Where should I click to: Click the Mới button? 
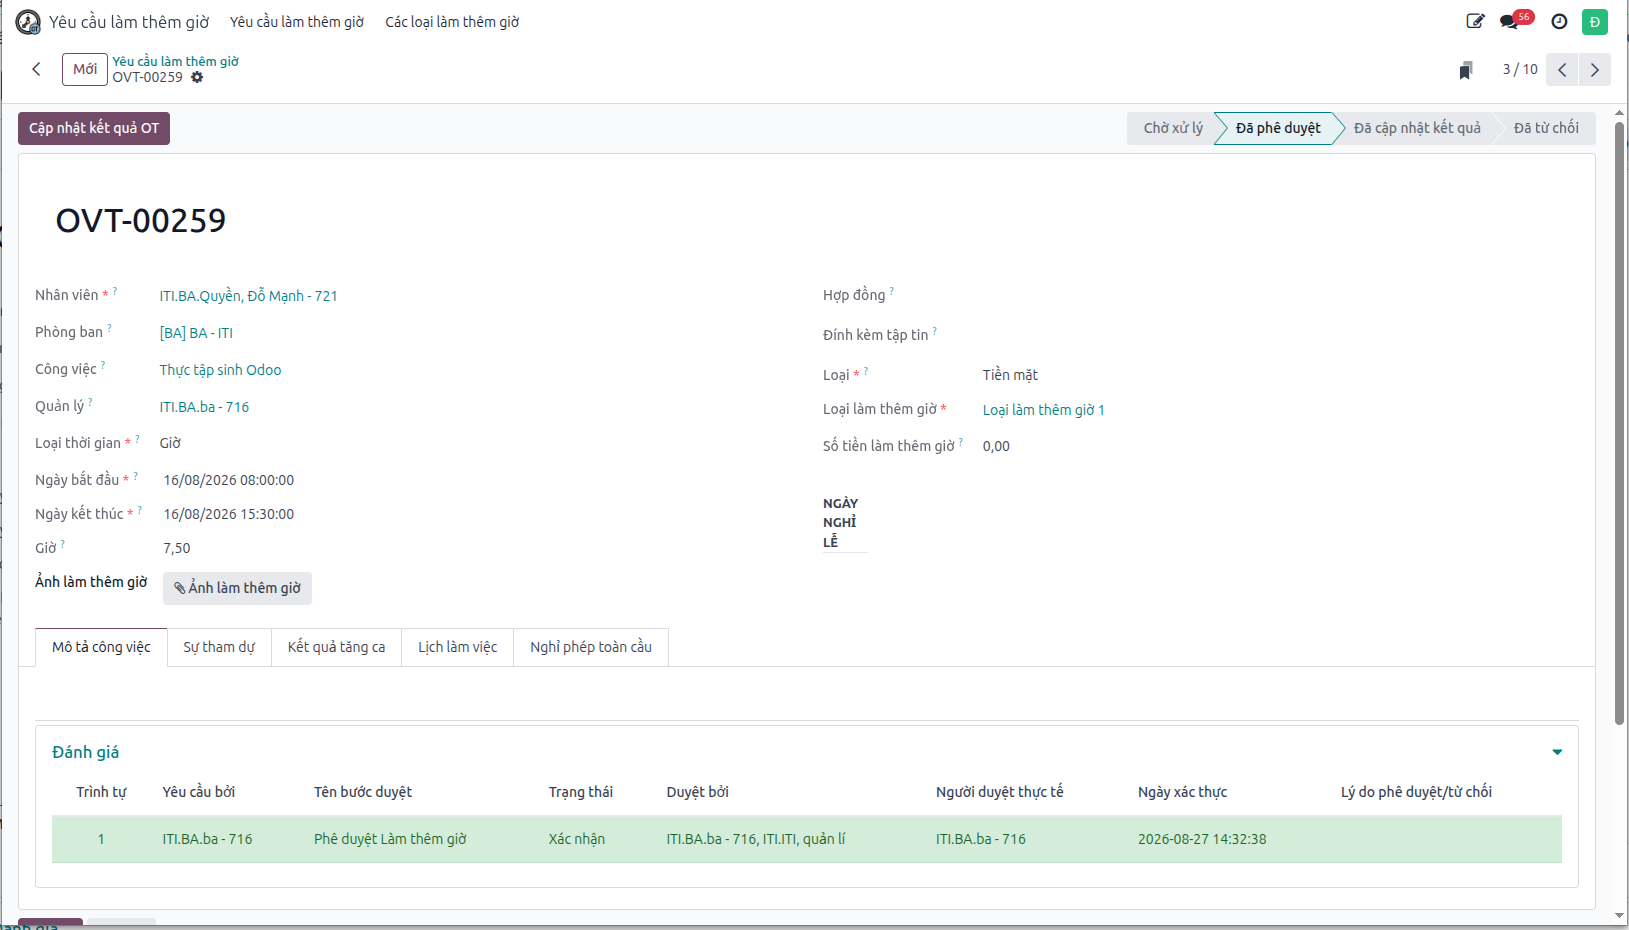85,69
